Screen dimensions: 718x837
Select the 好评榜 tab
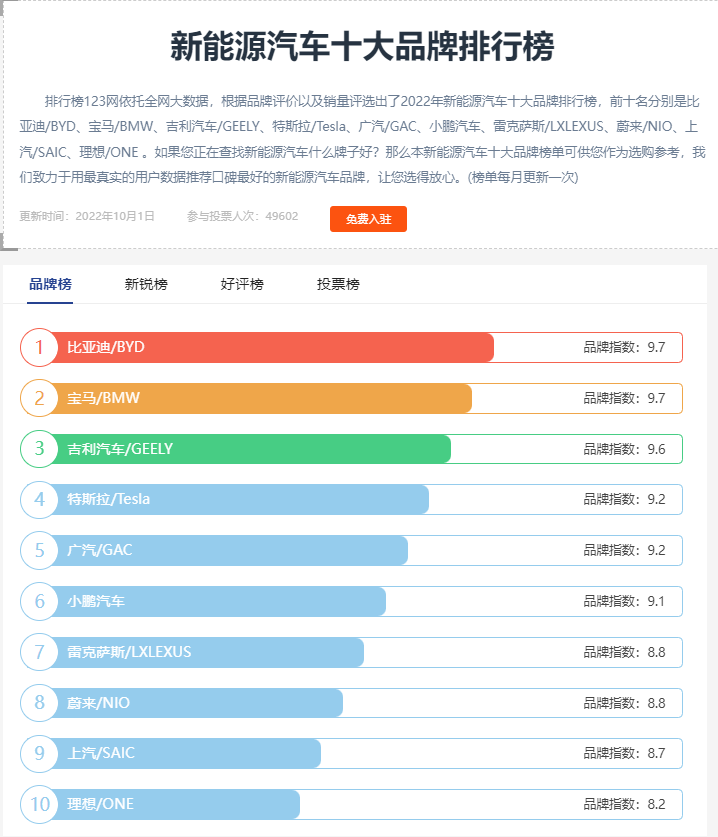click(242, 284)
